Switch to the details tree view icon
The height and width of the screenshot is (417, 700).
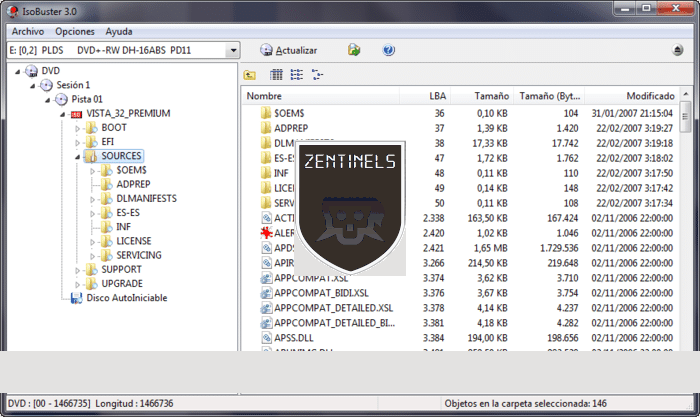[317, 75]
